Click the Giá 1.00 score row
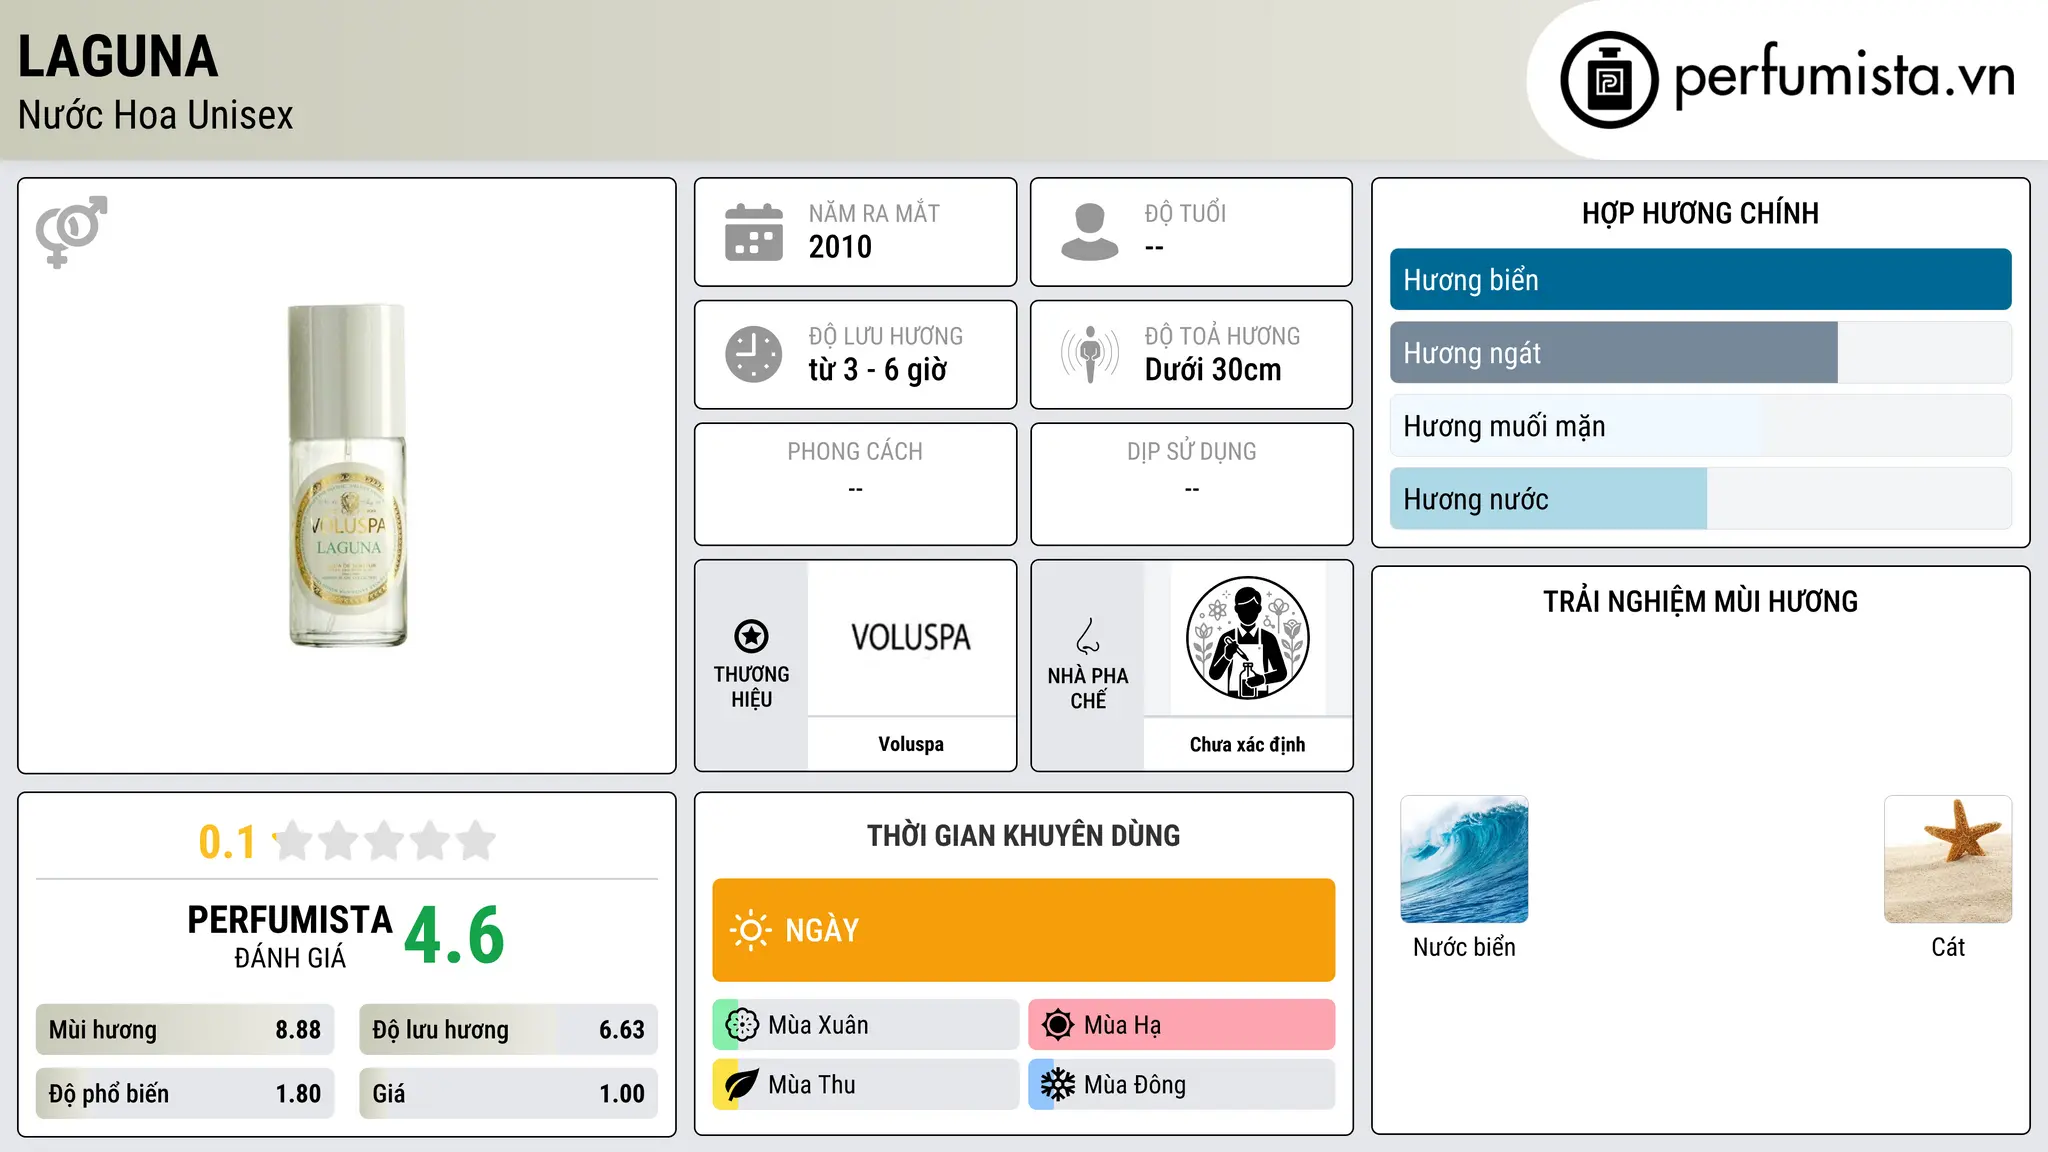Viewport: 2048px width, 1152px height. pos(508,1094)
